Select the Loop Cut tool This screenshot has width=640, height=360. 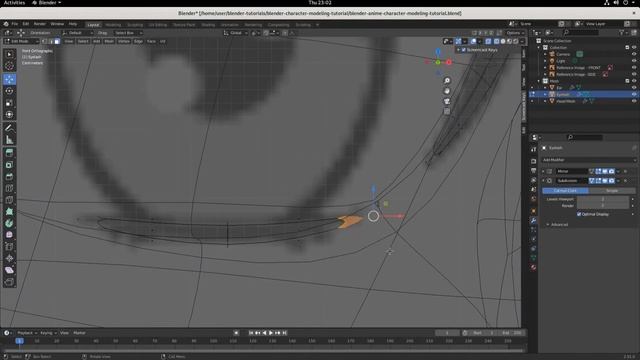(x=9, y=189)
